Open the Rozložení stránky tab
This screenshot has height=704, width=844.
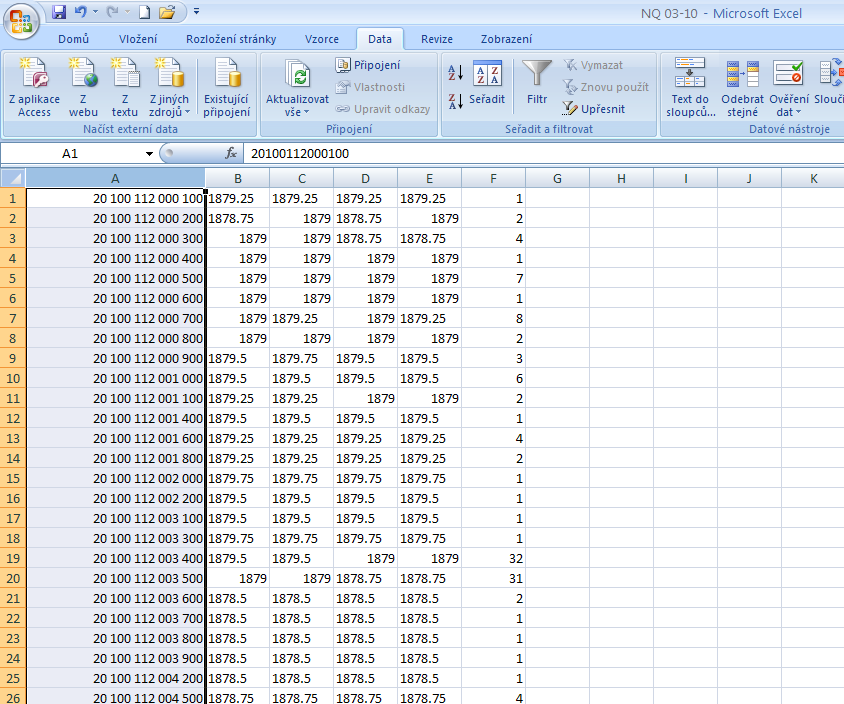pyautogui.click(x=230, y=39)
